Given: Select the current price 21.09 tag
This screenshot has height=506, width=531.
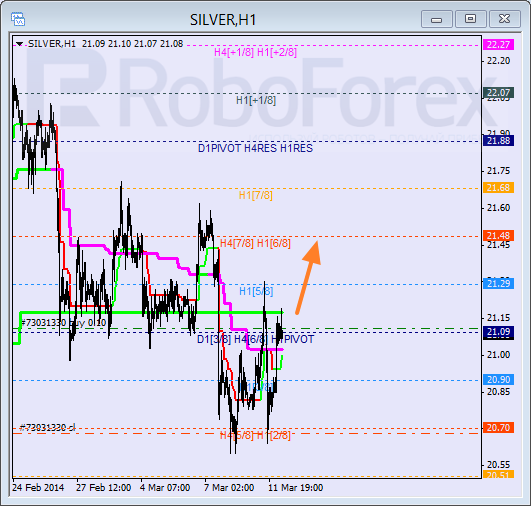Looking at the screenshot, I should [498, 332].
